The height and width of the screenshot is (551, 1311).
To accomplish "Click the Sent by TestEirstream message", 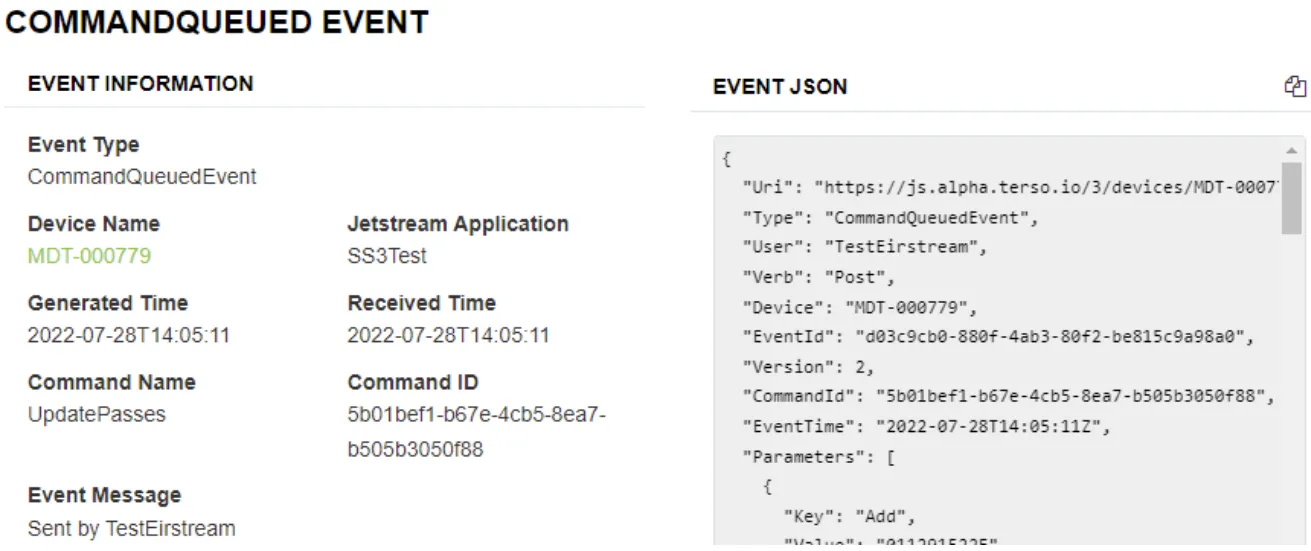I will pyautogui.click(x=132, y=529).
